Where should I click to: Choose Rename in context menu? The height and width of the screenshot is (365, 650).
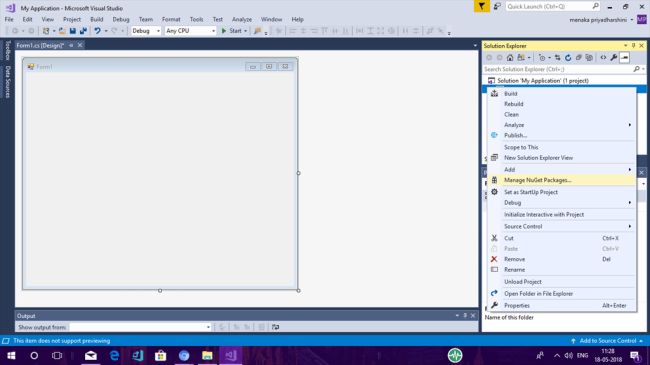[562, 270]
